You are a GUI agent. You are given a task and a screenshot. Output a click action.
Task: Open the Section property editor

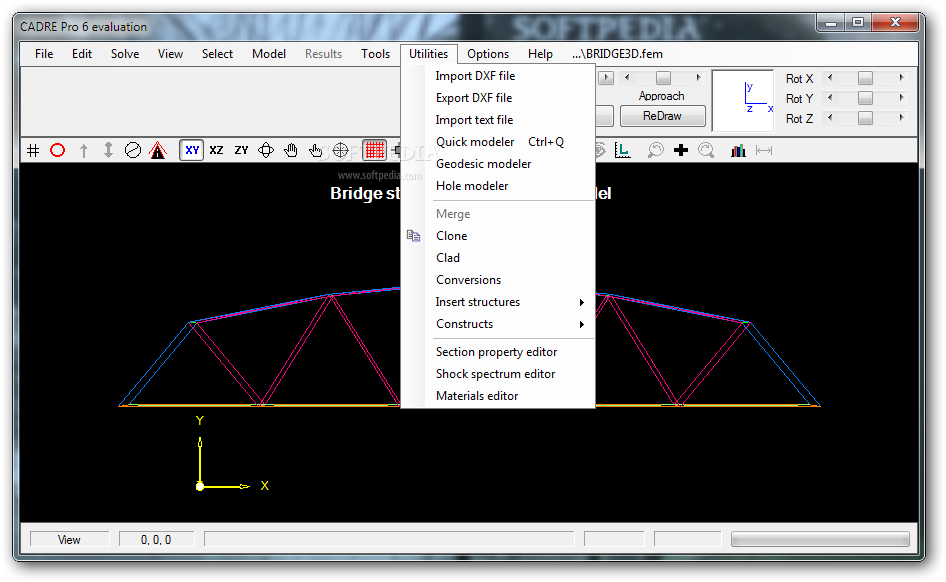pyautogui.click(x=496, y=352)
